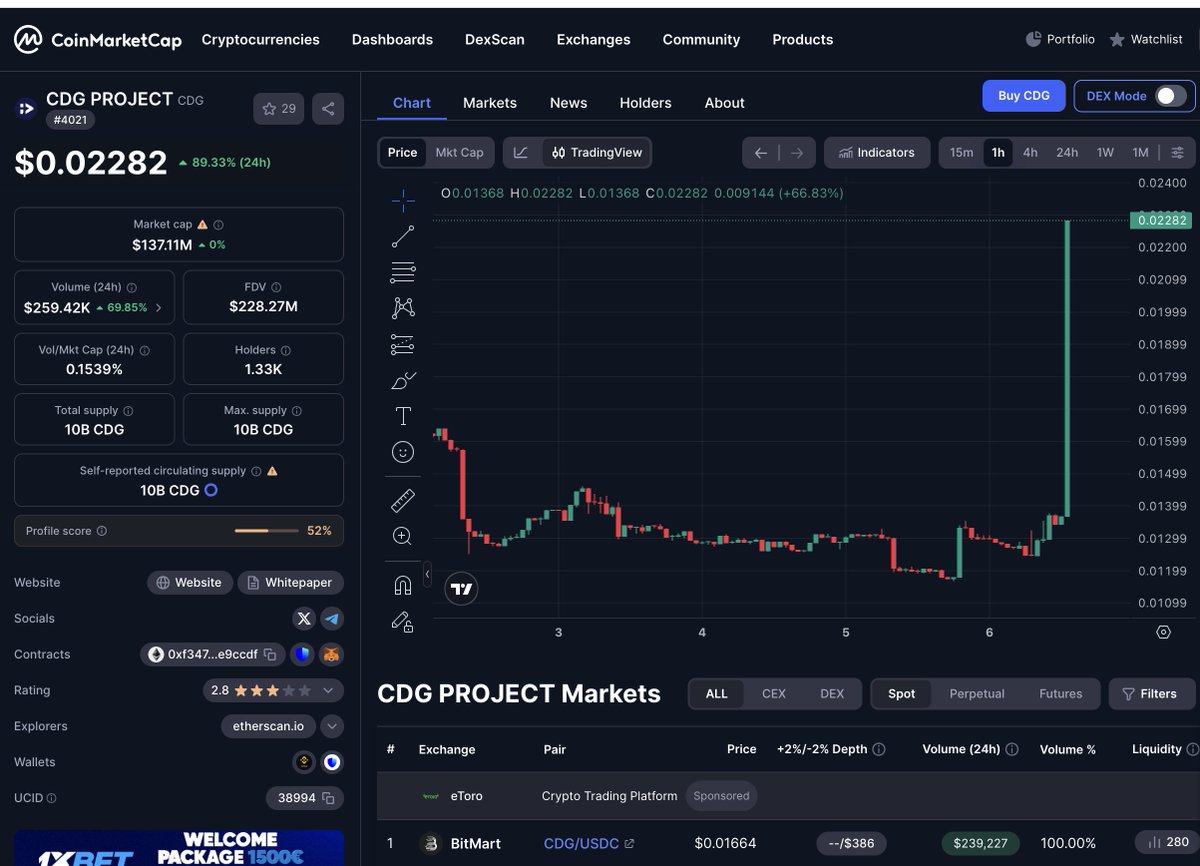The width and height of the screenshot is (1200, 866).
Task: Share the CDG PROJECT page
Action: [328, 109]
